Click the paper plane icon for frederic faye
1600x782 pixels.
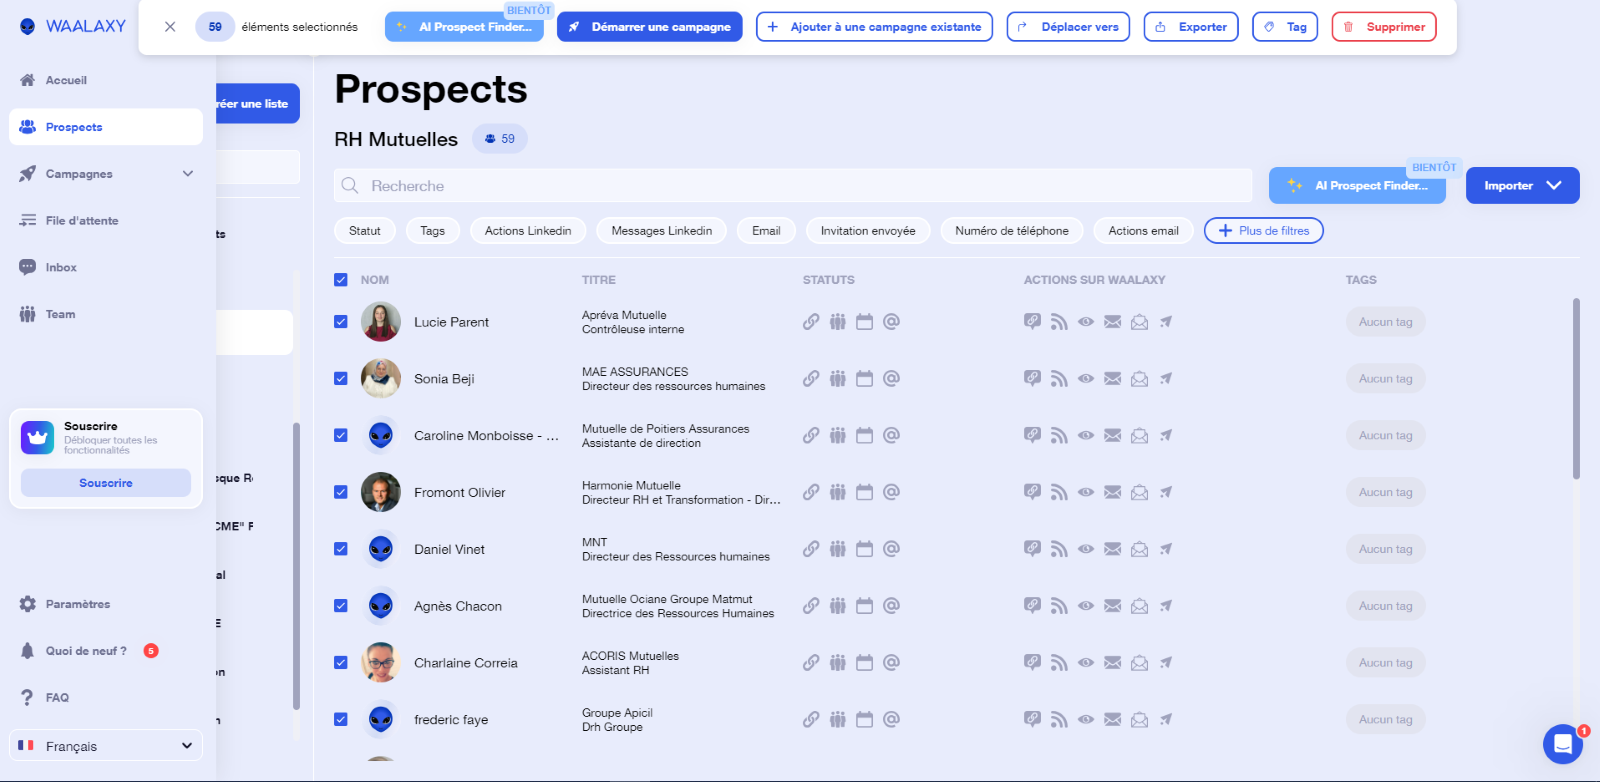[1166, 720]
